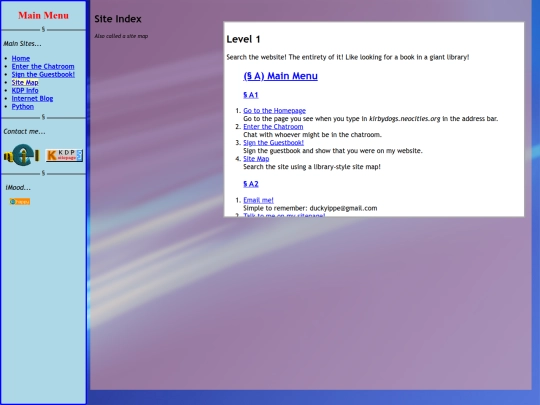Image resolution: width=540 pixels, height=405 pixels.
Task: Open the Python sidebar link
Action: (x=23, y=106)
